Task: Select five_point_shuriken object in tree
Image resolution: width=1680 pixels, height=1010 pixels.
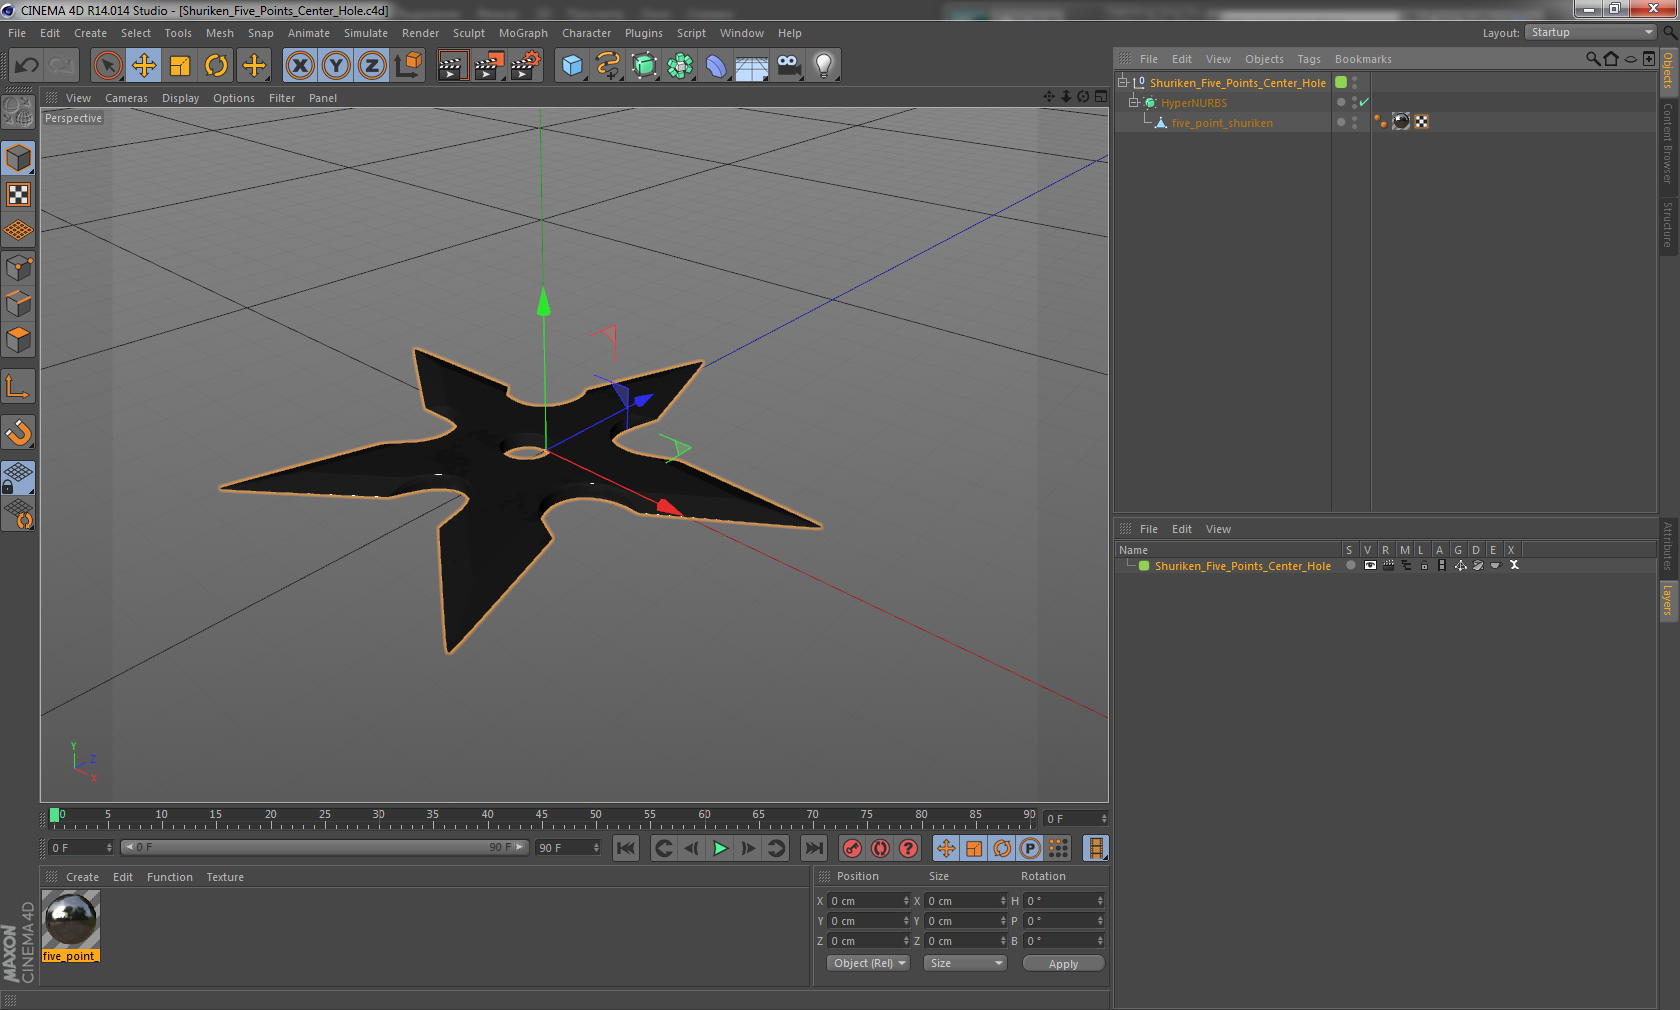Action: 1222,123
